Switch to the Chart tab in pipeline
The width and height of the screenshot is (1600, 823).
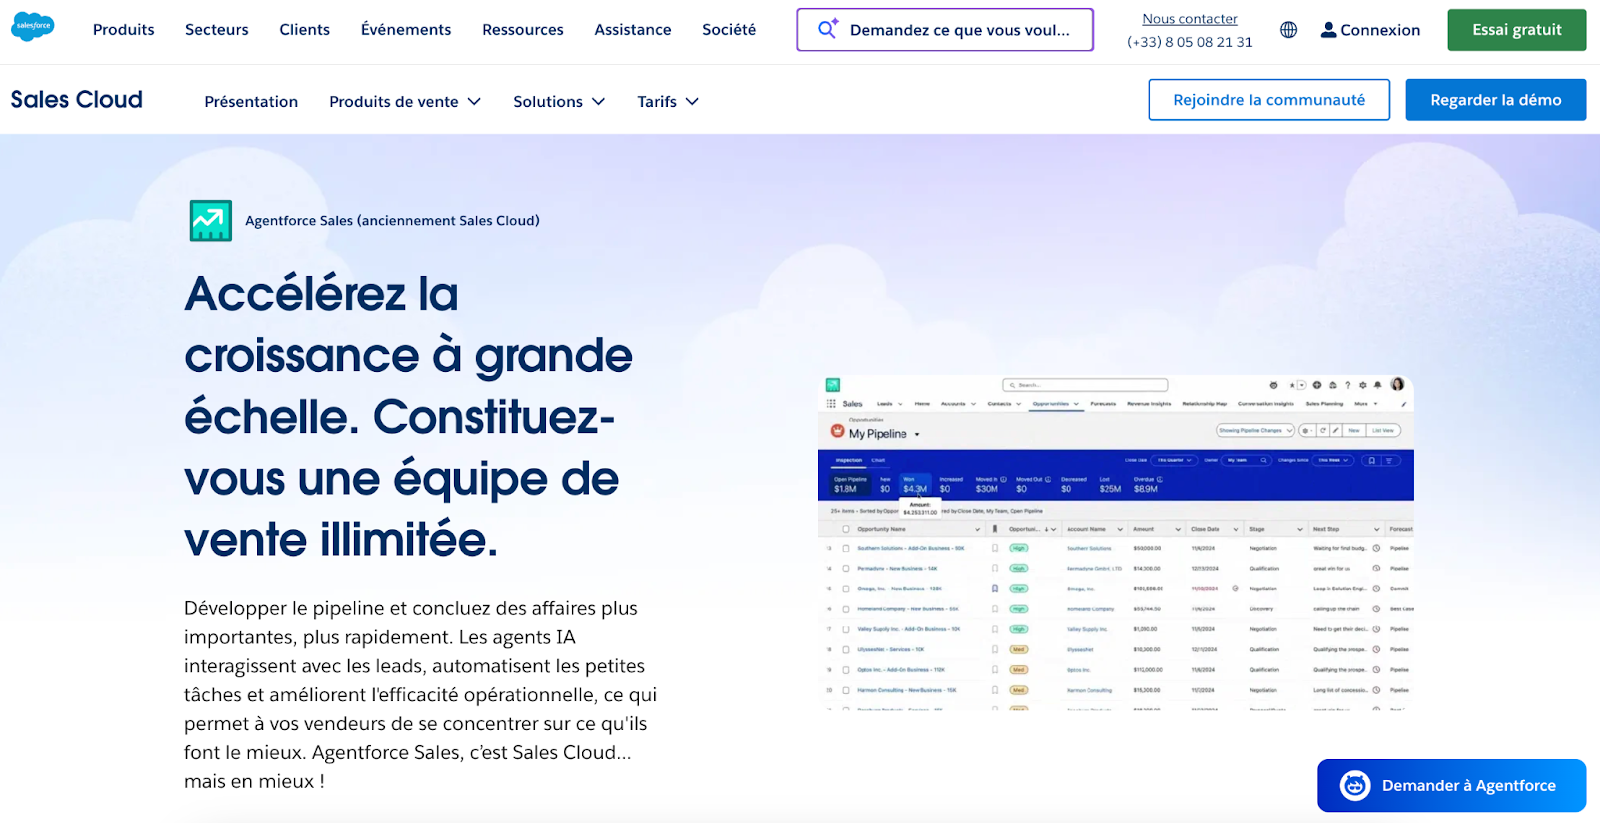pos(878,460)
